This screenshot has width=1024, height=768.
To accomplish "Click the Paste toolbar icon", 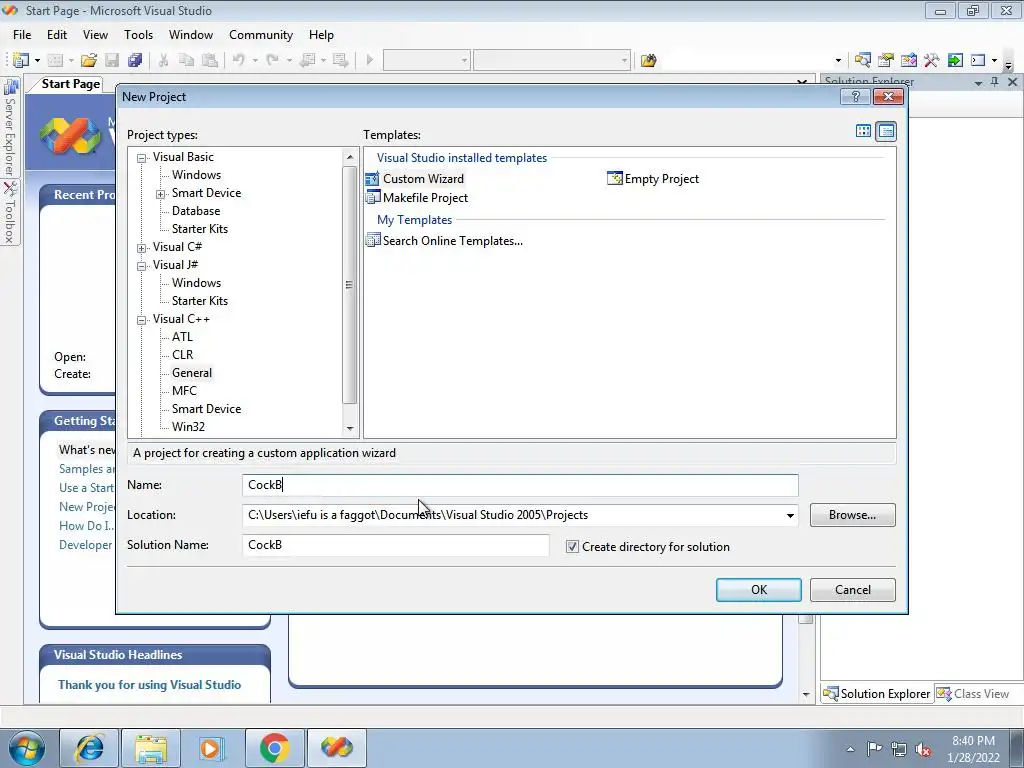I will 210,60.
